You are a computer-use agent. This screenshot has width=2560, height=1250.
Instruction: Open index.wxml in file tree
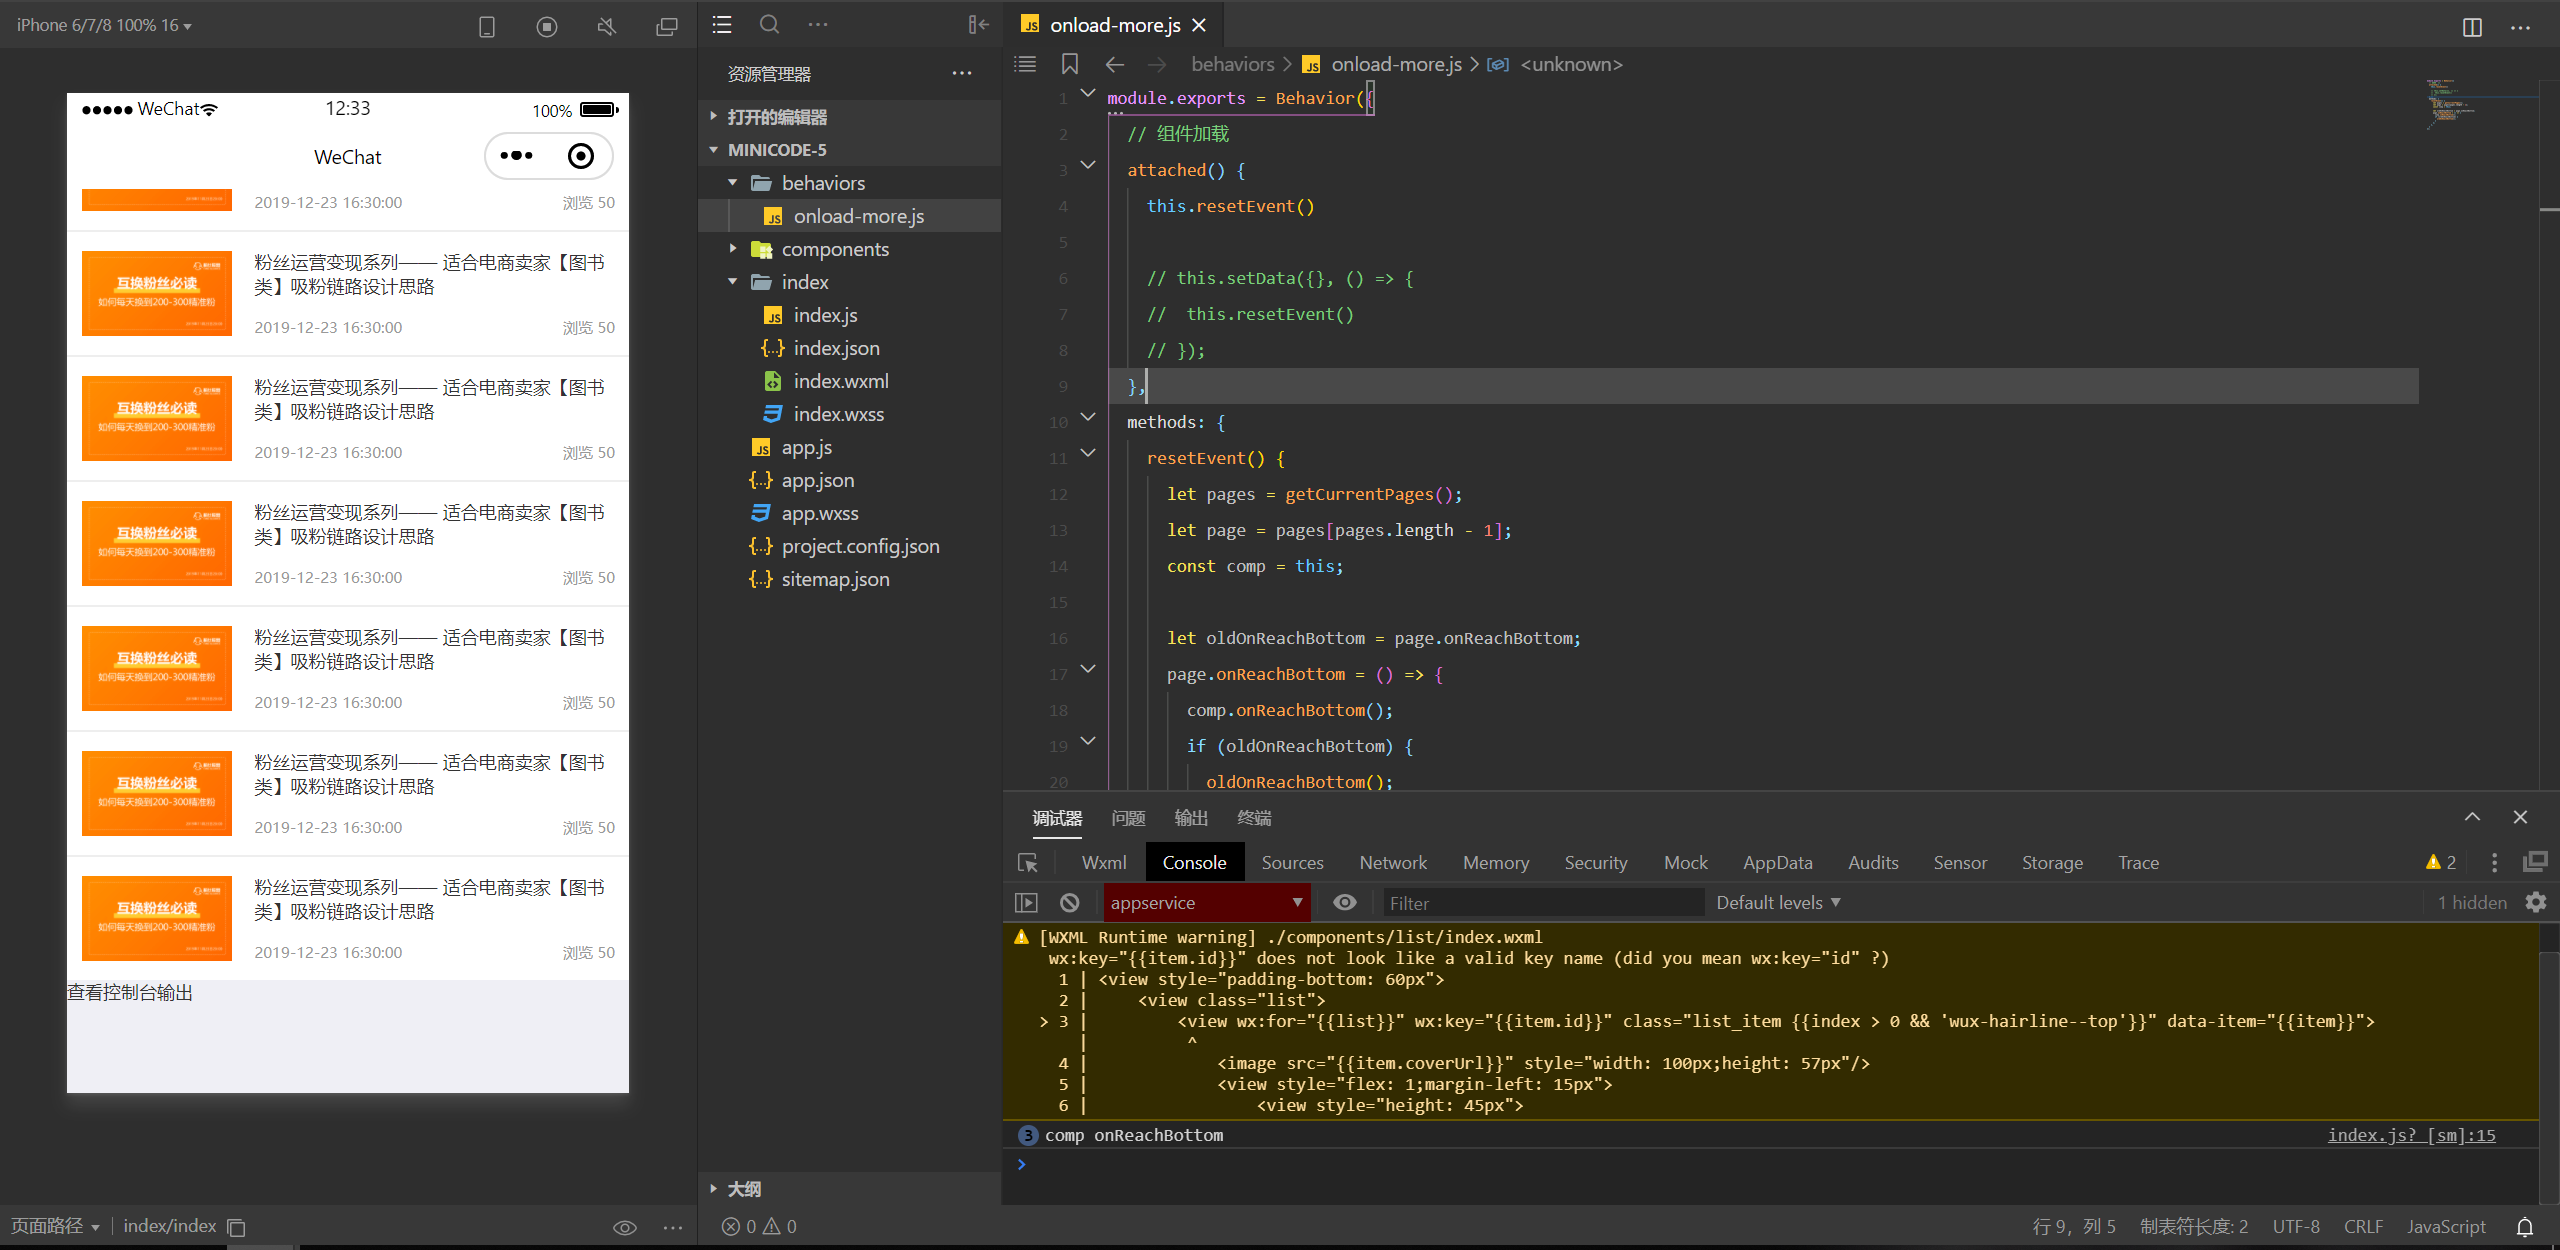point(840,381)
